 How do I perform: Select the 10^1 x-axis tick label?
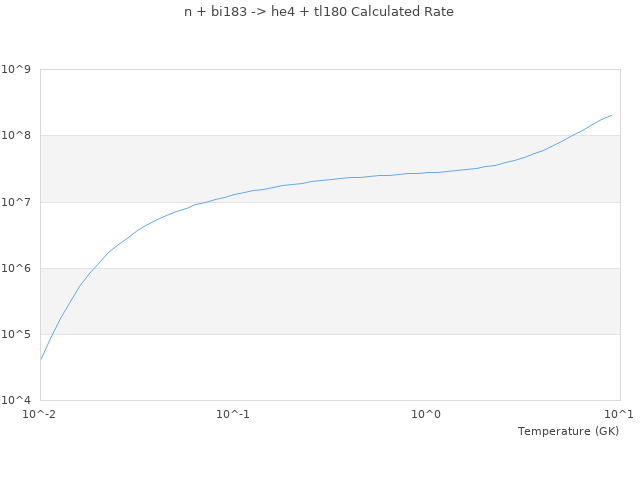[619, 414]
